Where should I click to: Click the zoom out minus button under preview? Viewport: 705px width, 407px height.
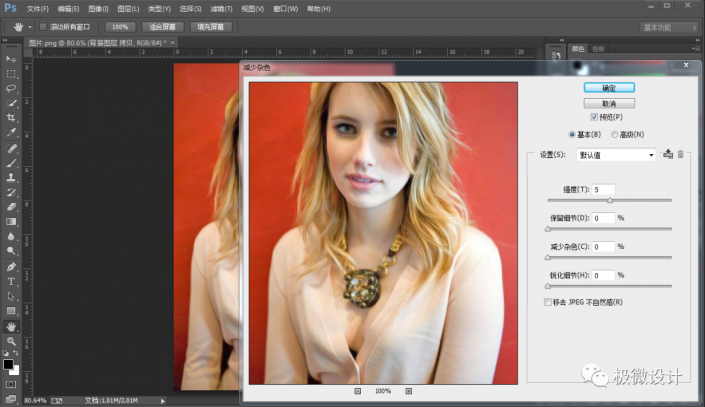tap(358, 391)
